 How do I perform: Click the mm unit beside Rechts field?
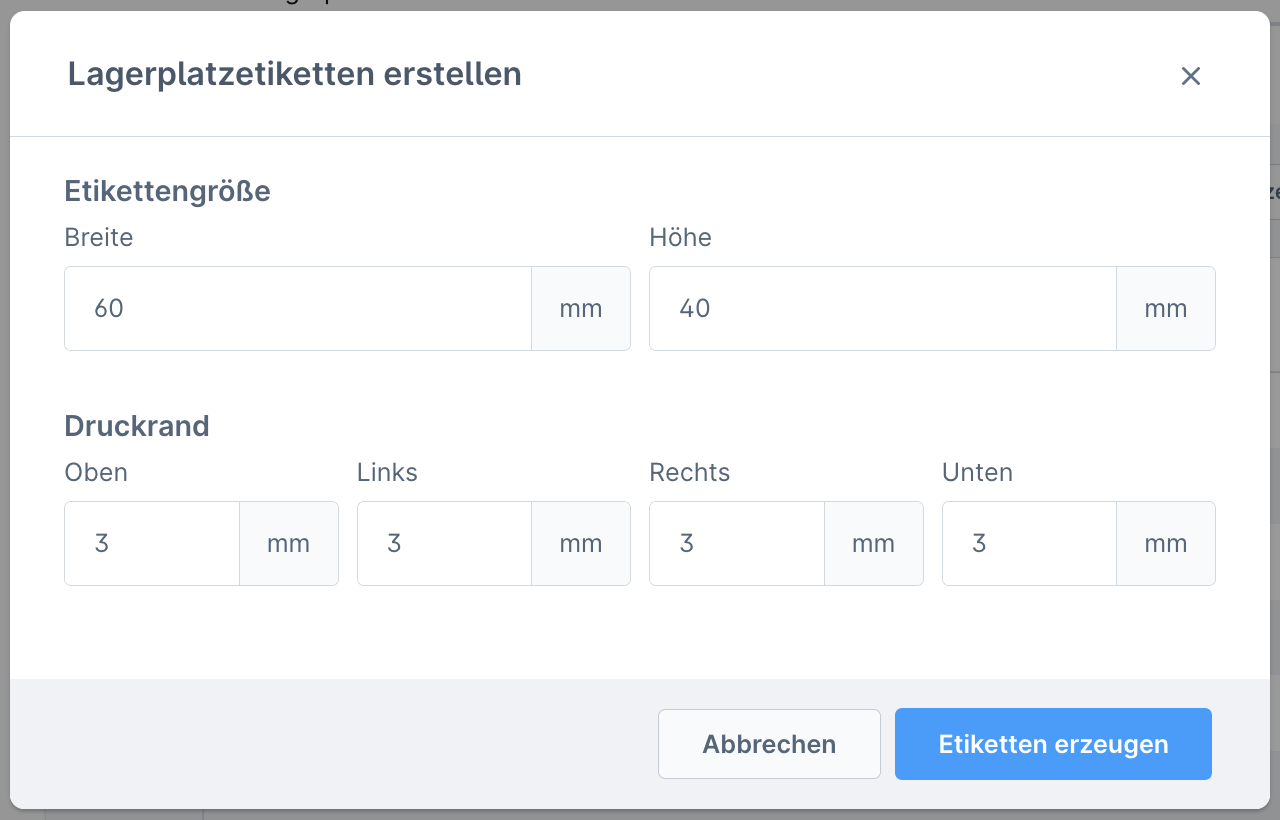tap(874, 543)
